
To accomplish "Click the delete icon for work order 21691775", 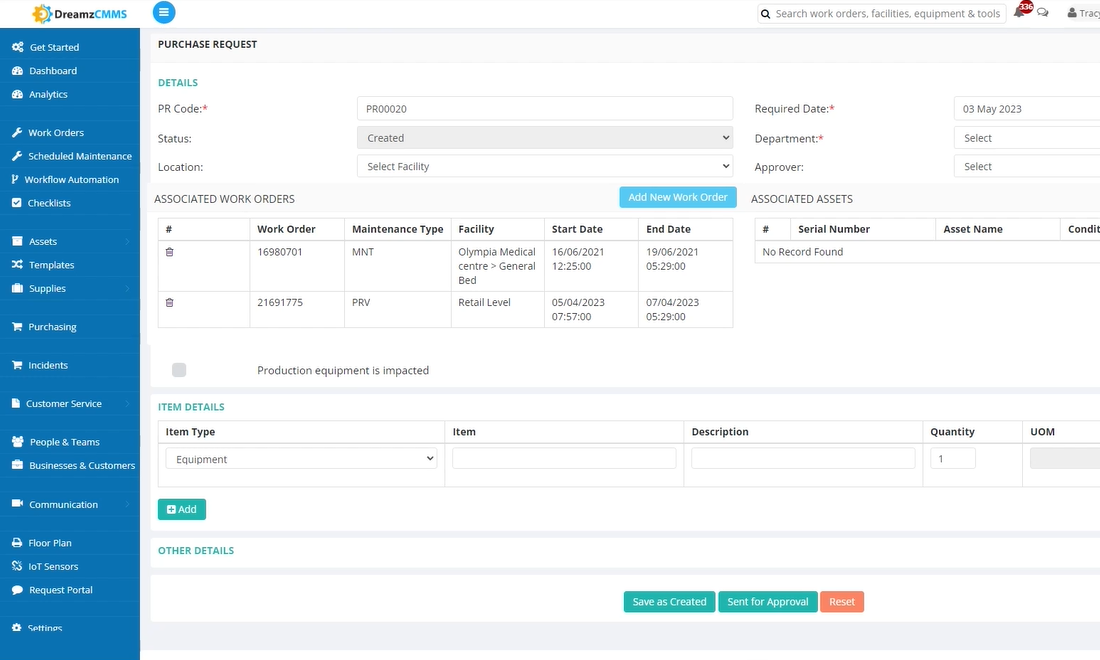I will tap(169, 301).
